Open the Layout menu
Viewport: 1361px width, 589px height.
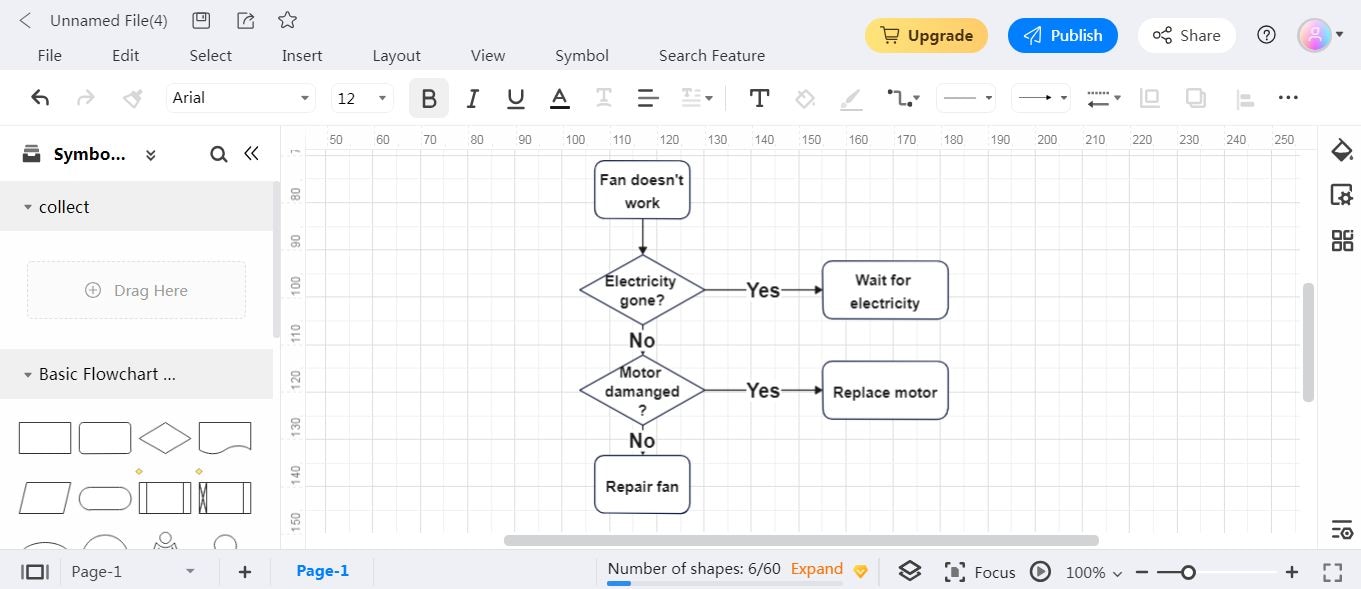tap(397, 56)
